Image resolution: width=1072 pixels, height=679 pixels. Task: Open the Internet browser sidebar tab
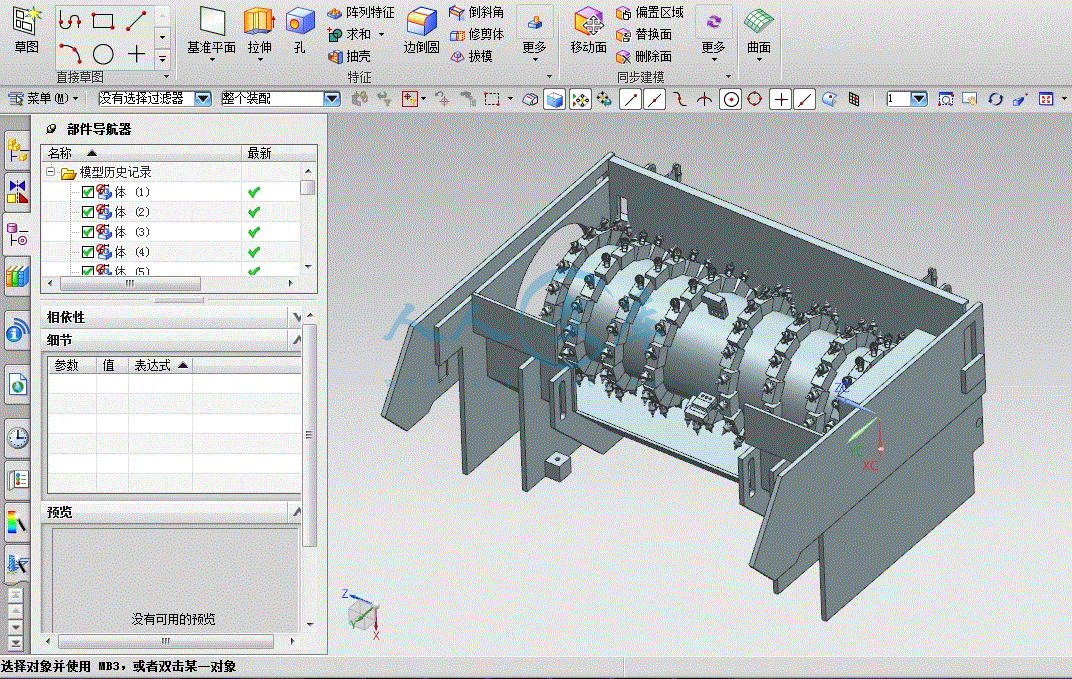[x=17, y=384]
